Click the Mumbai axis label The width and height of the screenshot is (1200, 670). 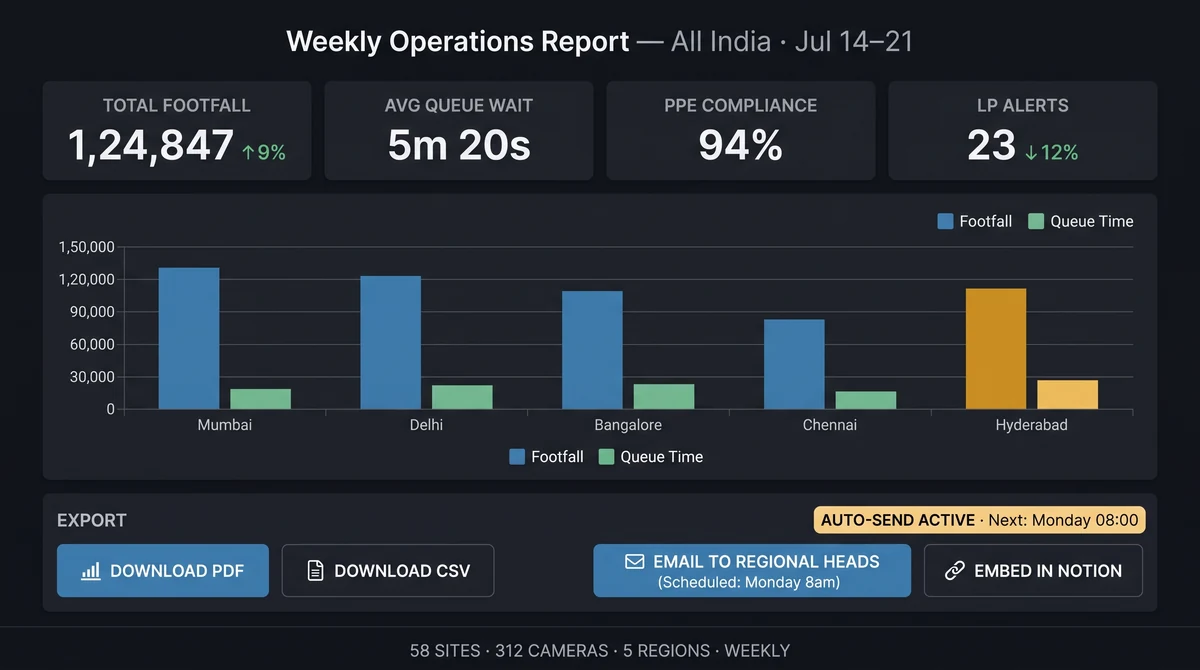[225, 425]
